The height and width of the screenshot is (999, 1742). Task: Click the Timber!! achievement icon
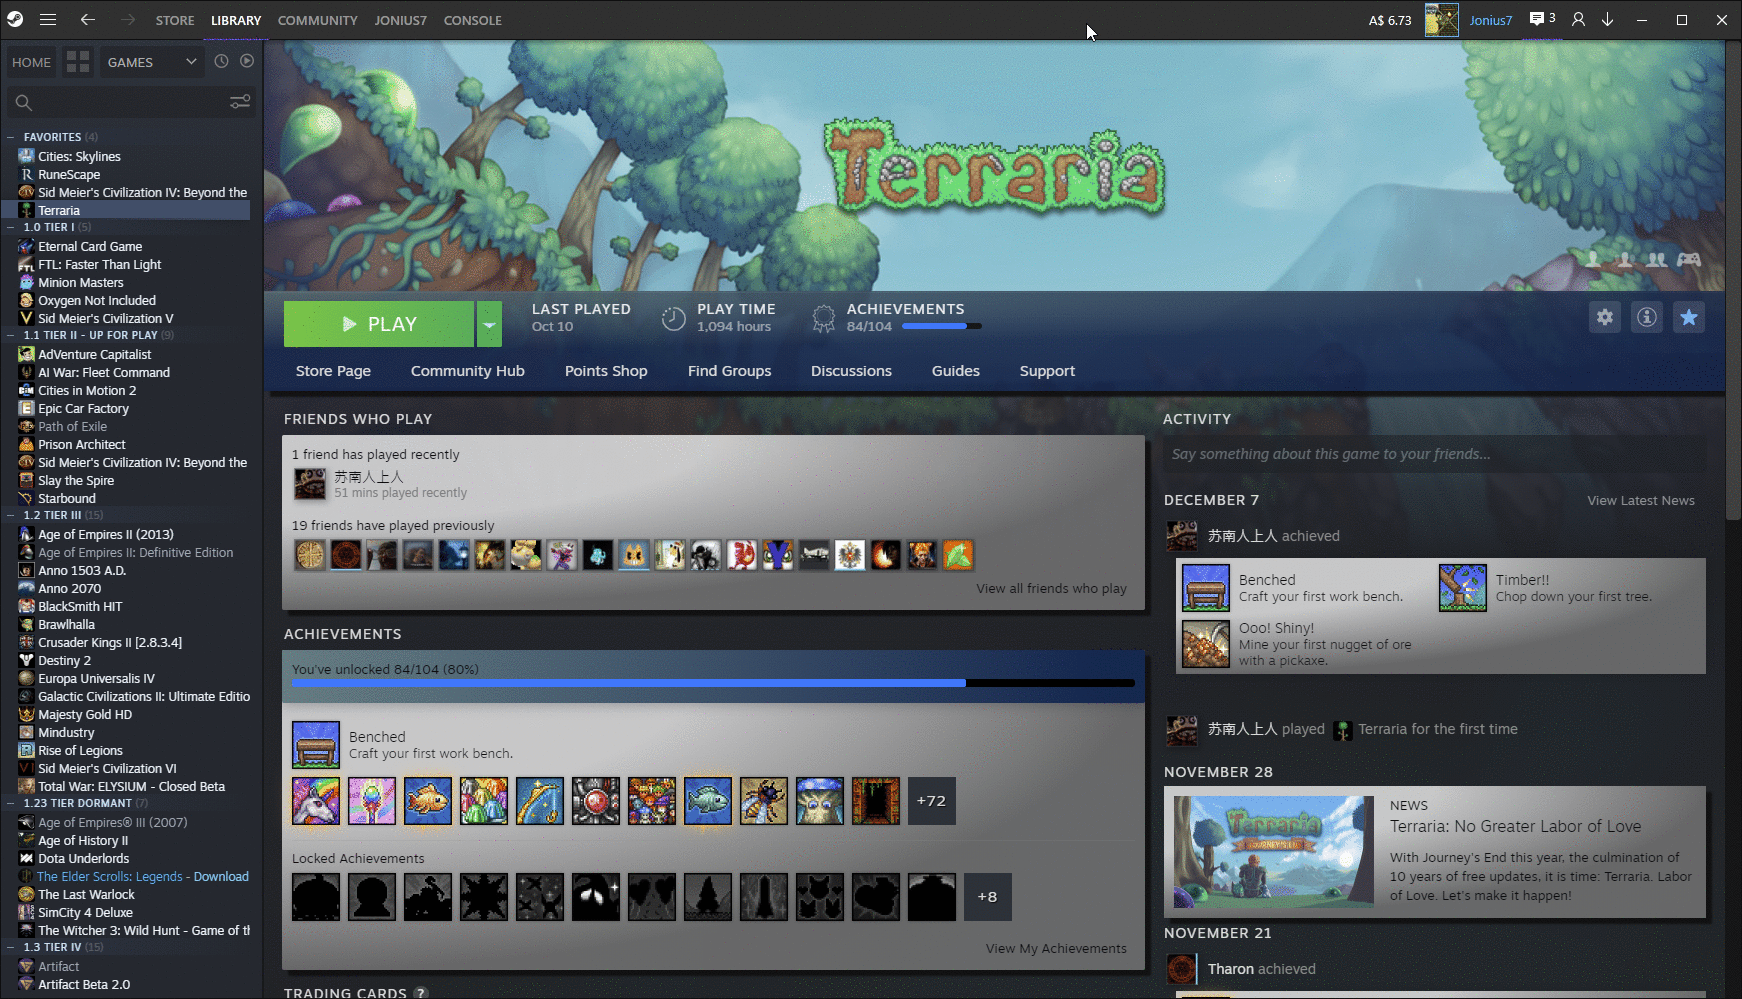click(1463, 588)
